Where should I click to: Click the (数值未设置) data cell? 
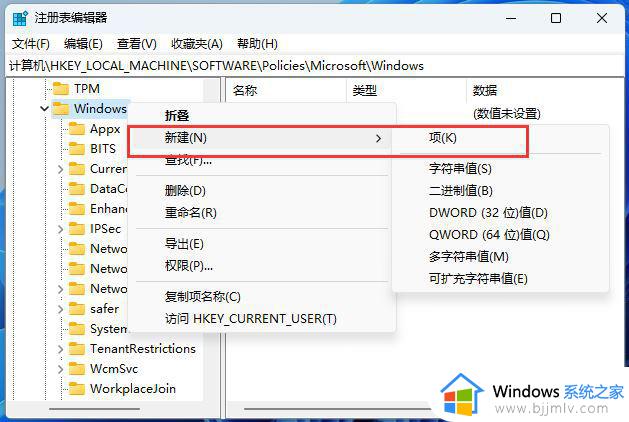[507, 114]
